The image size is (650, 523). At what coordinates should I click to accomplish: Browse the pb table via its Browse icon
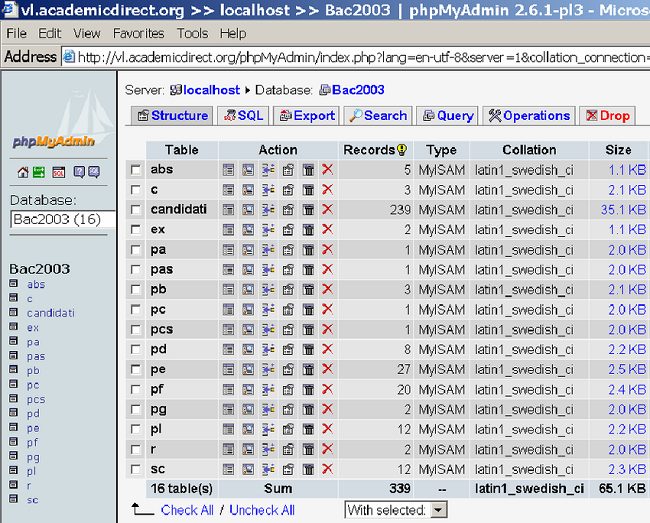coord(228,289)
